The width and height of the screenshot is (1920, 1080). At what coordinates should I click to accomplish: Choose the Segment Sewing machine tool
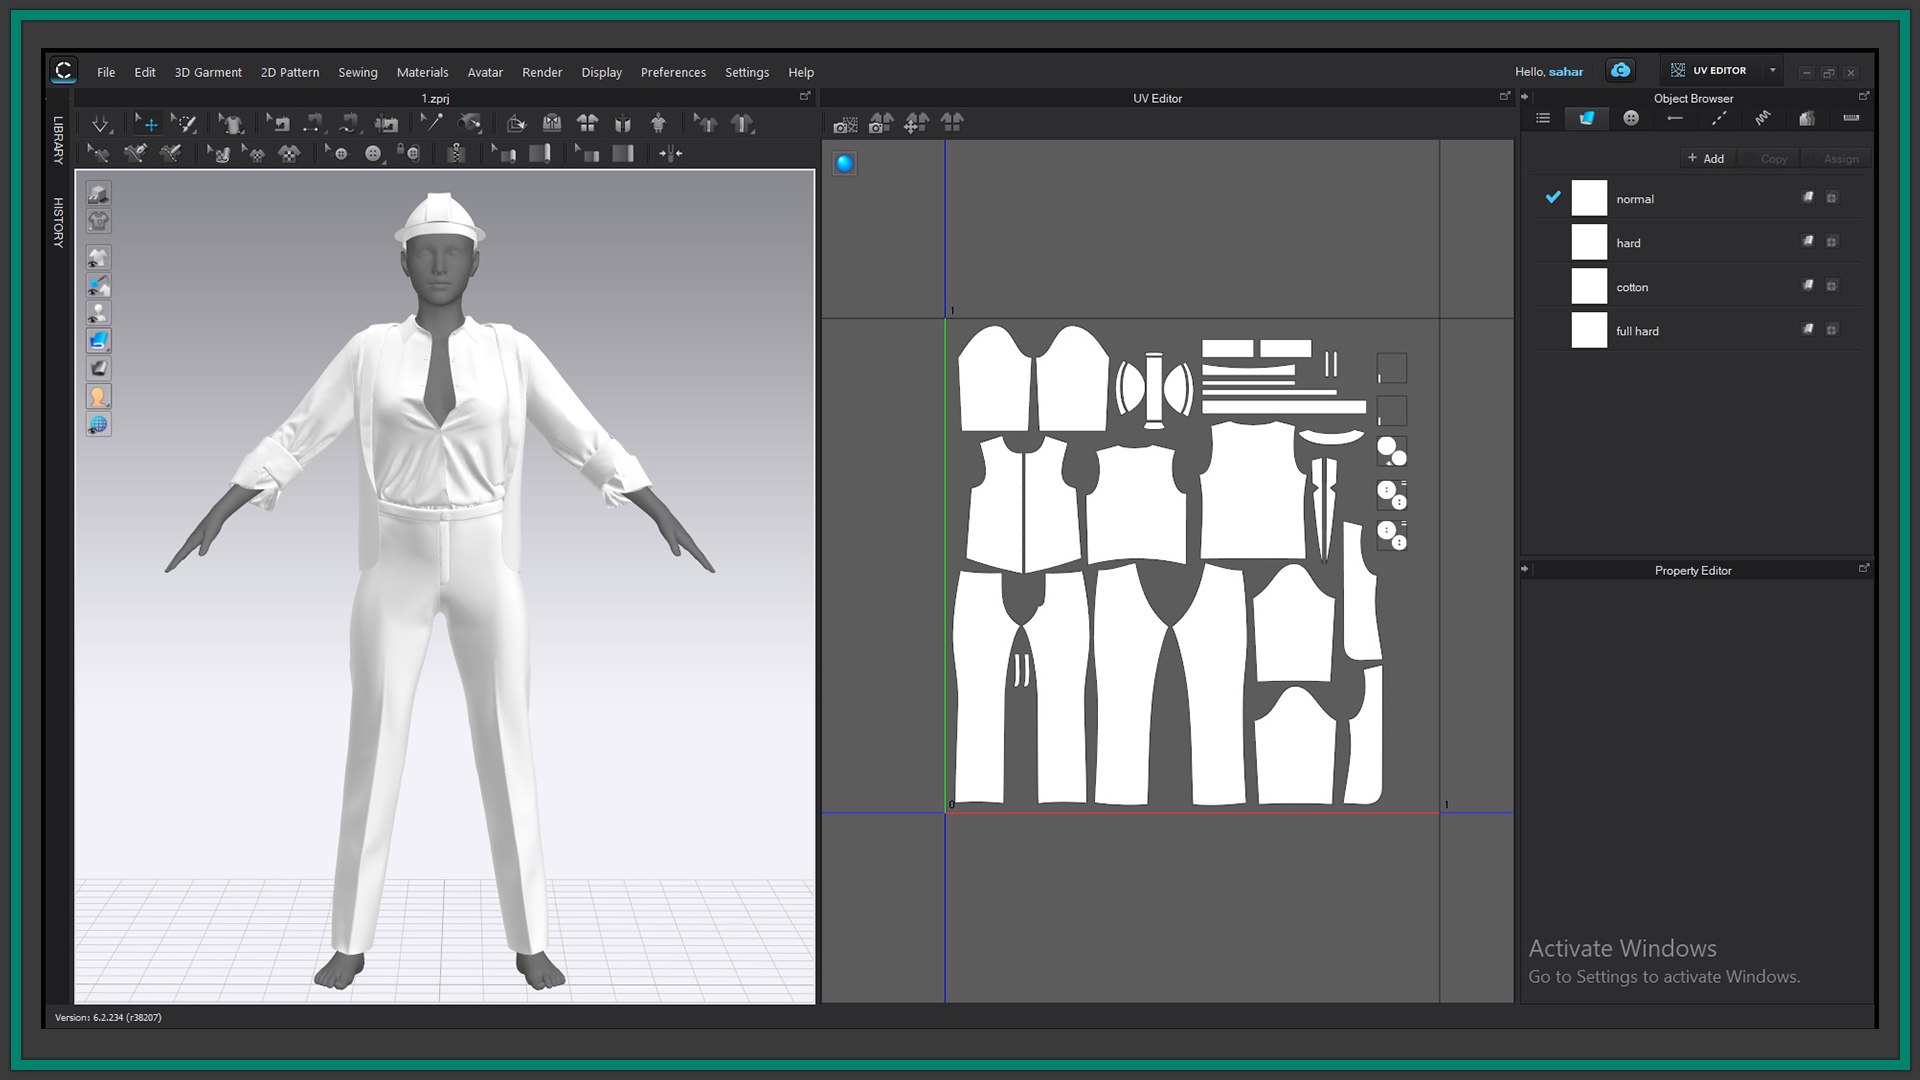313,124
